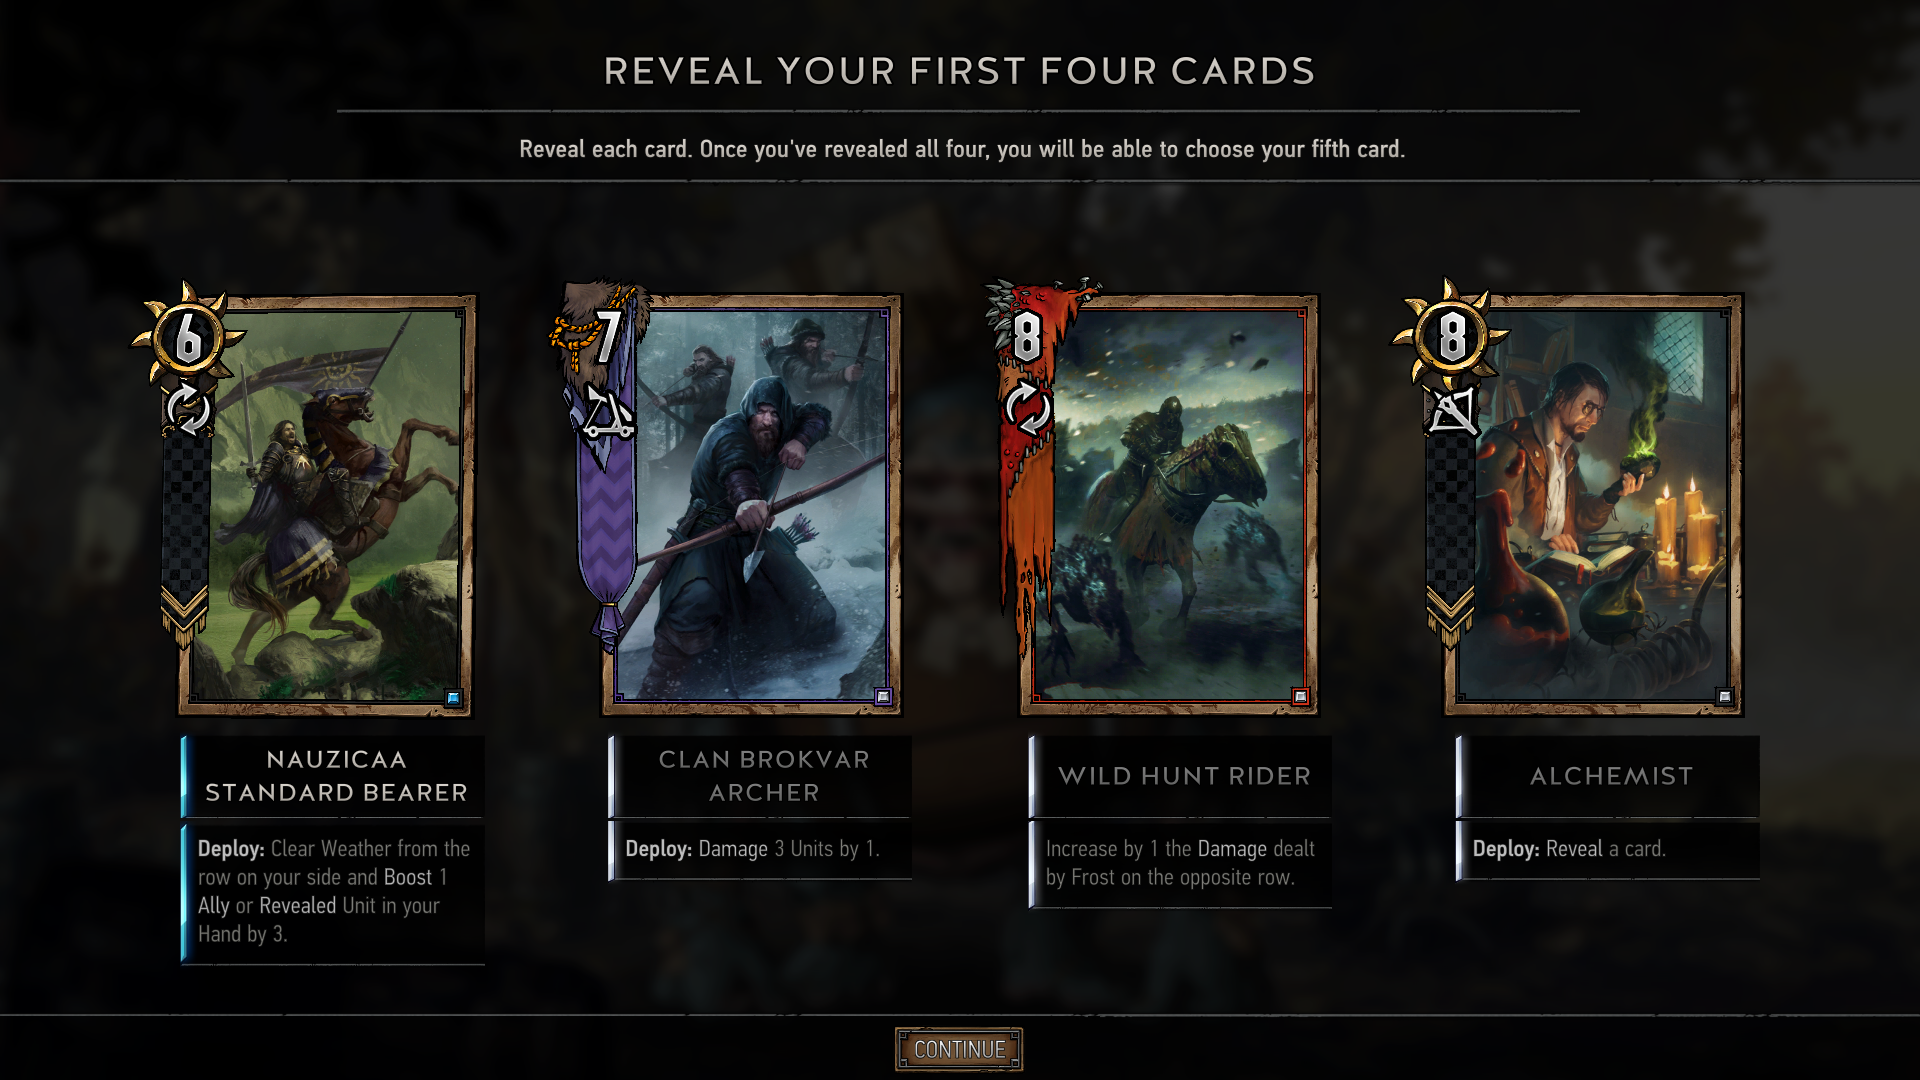The image size is (1920, 1080).
Task: Click the Alchemist name label
Action: pos(1611,776)
